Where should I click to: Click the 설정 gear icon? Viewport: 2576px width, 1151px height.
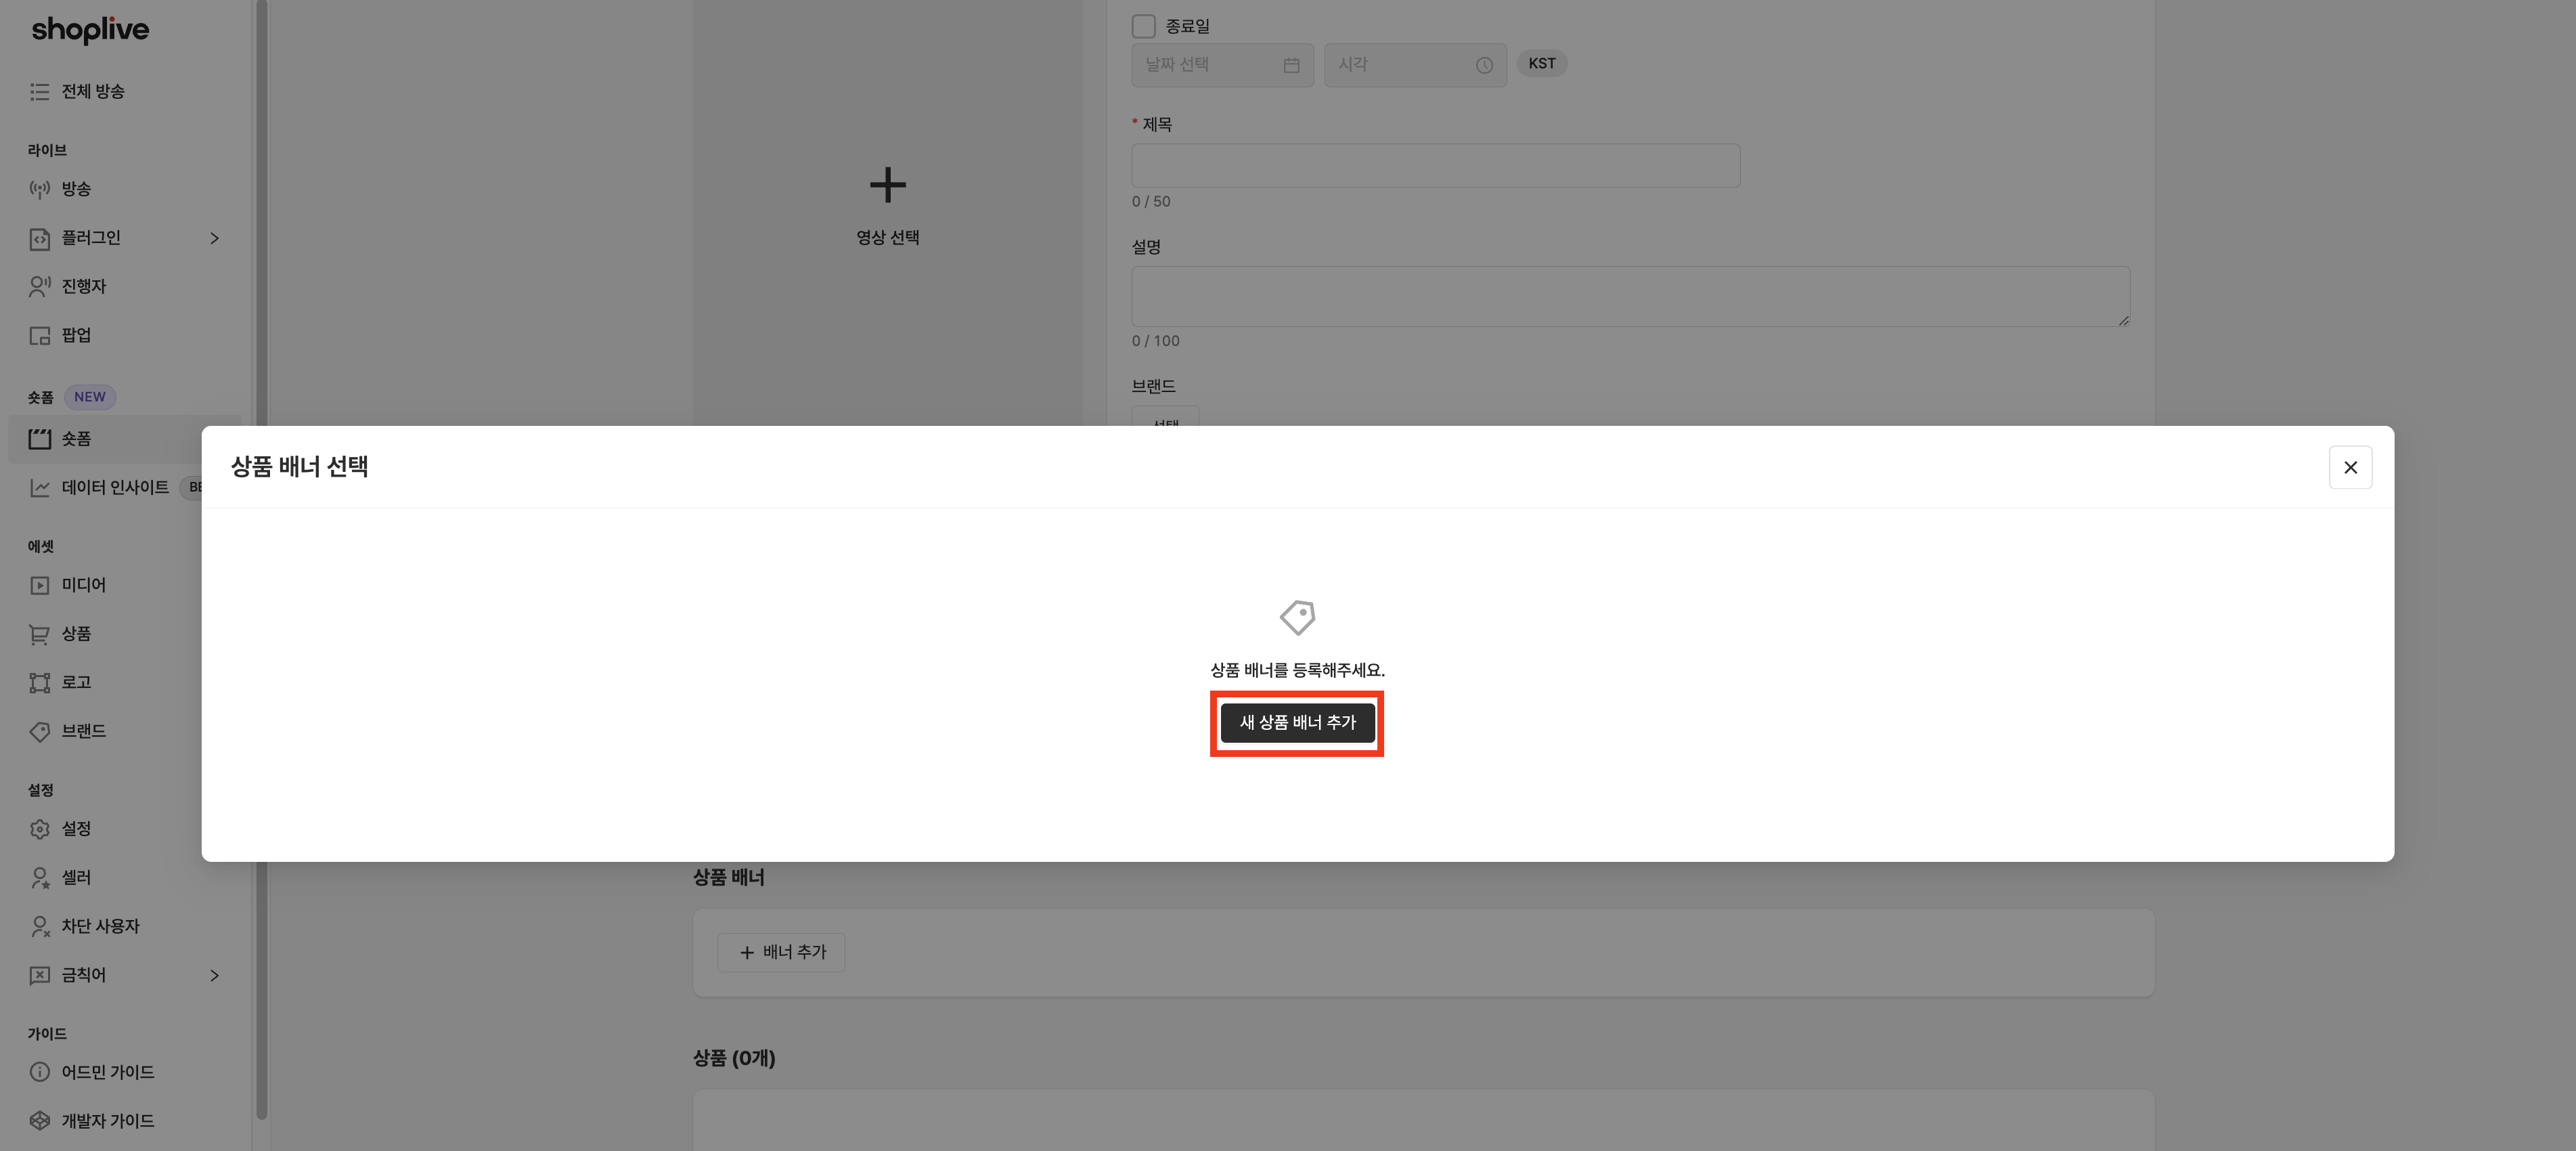(x=39, y=829)
